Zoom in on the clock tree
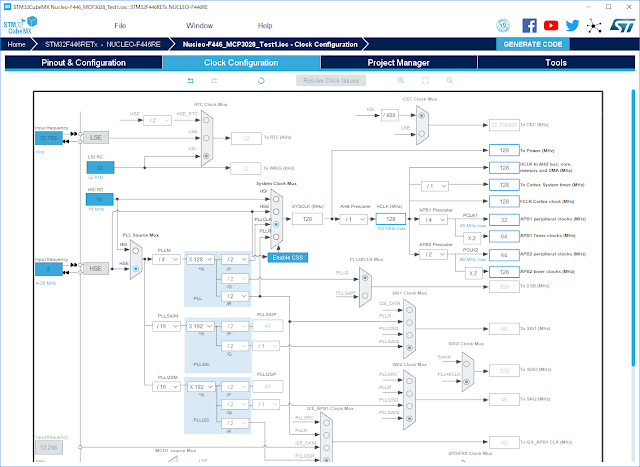Screen dimensions: 640x467 [401, 80]
